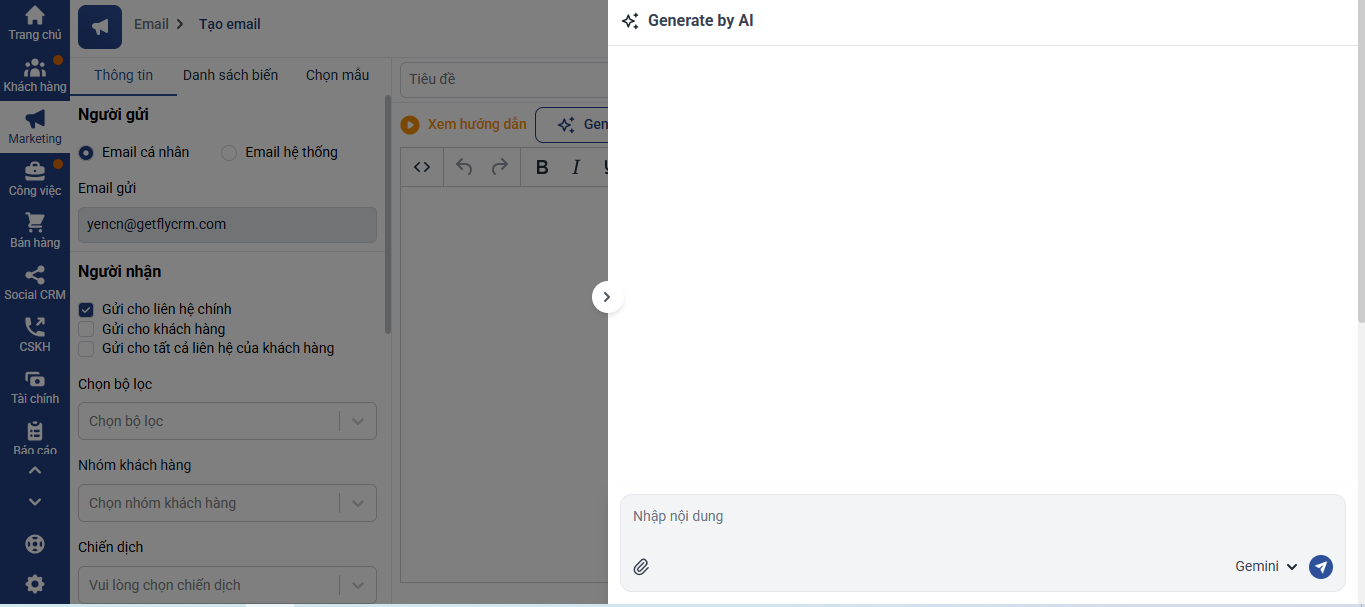
Task: Open Khách hàng customers in sidebar
Action: pyautogui.click(x=35, y=74)
